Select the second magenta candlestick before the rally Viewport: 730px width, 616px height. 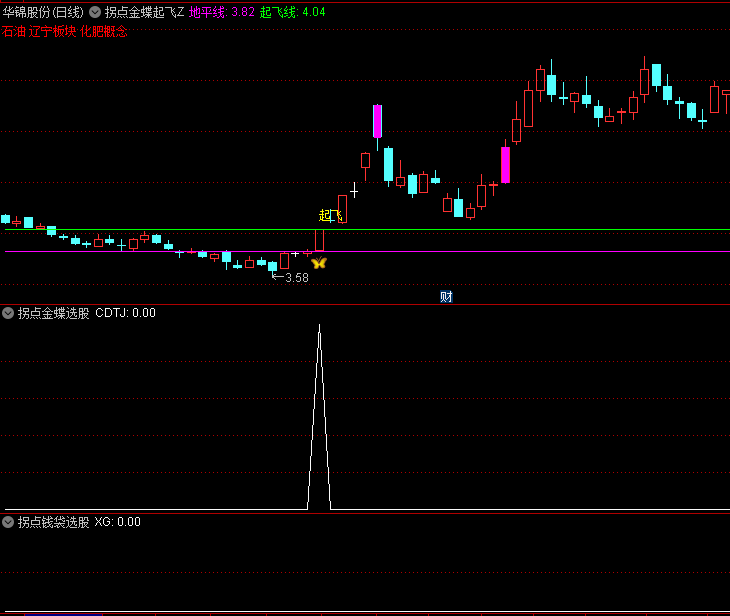[x=505, y=164]
